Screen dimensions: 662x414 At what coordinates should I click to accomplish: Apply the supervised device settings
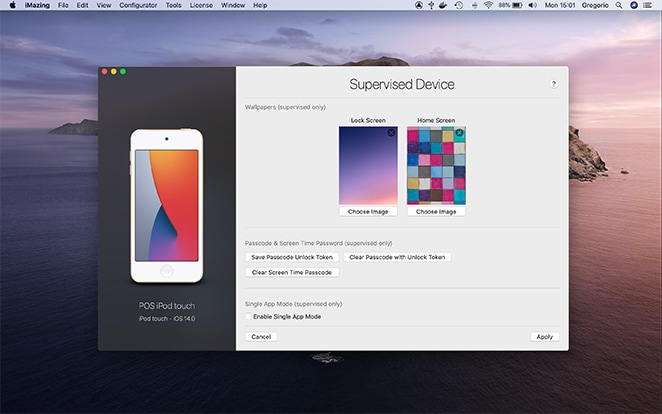(x=545, y=337)
